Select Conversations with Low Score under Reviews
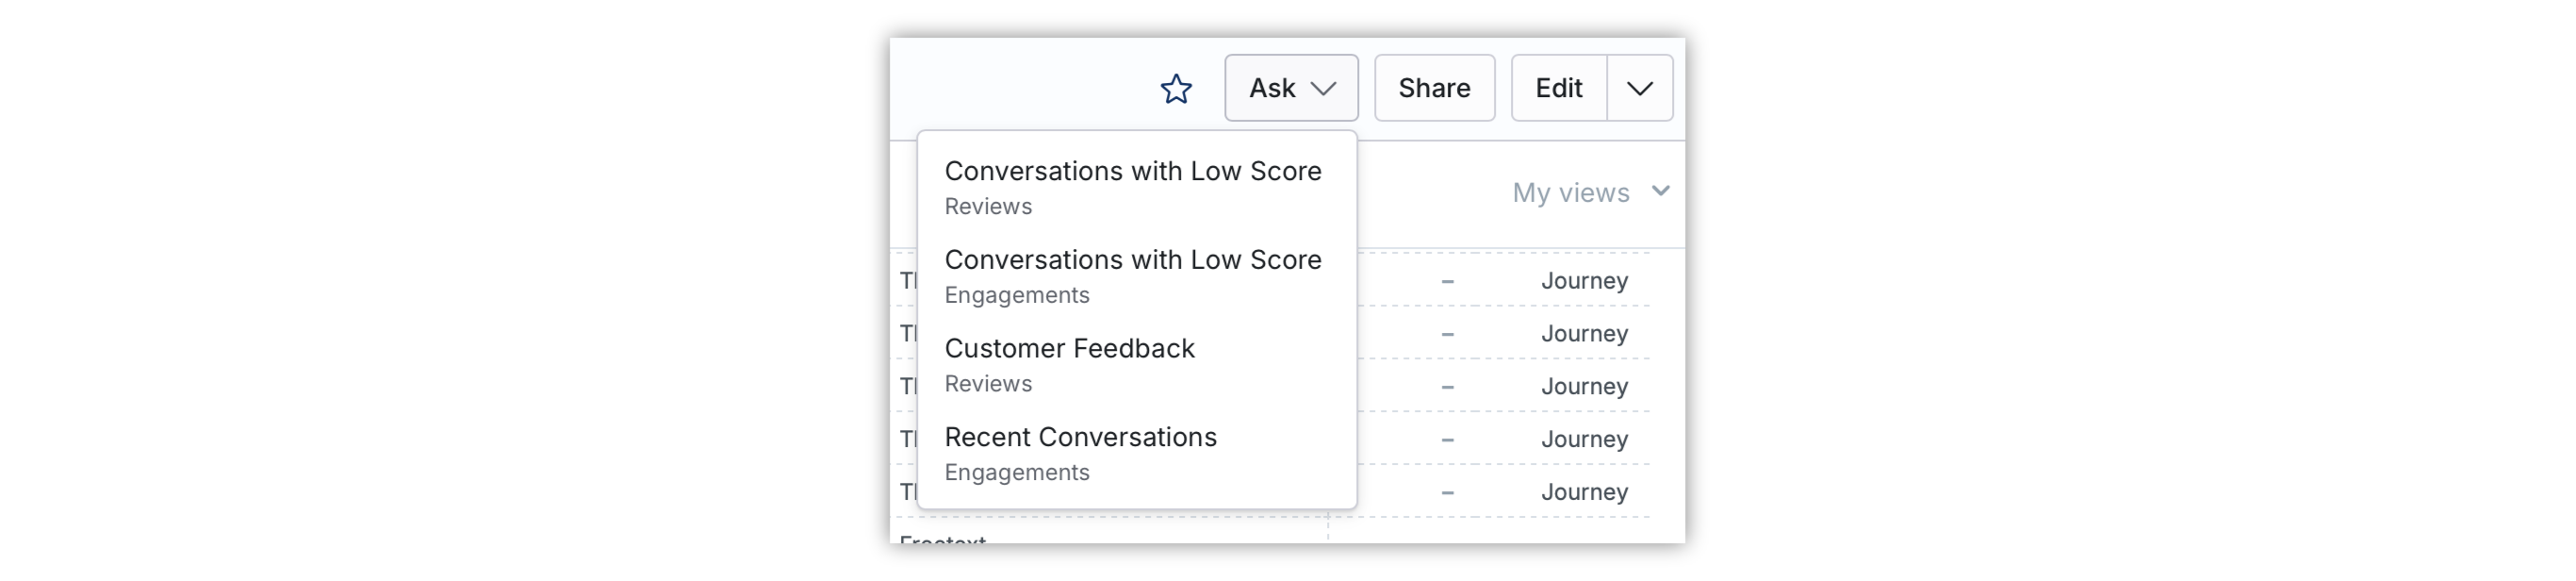Viewport: 2576px width, 581px height. click(x=1136, y=187)
